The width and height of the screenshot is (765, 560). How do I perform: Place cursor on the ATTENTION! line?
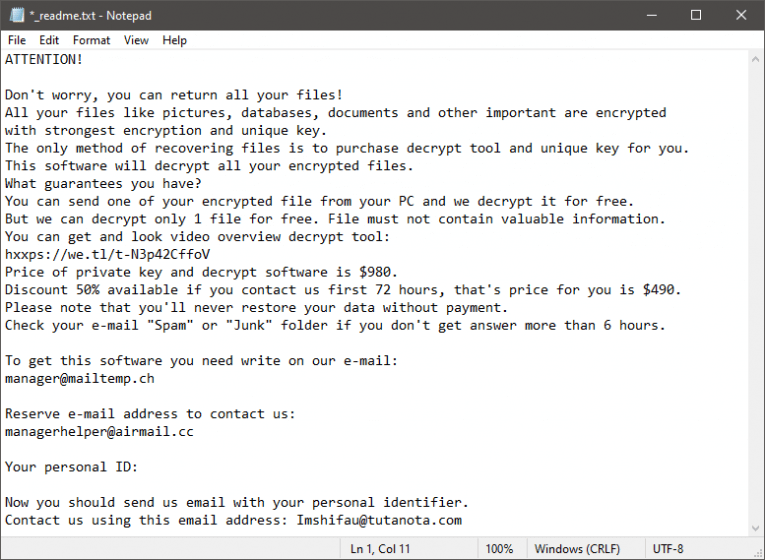44,60
